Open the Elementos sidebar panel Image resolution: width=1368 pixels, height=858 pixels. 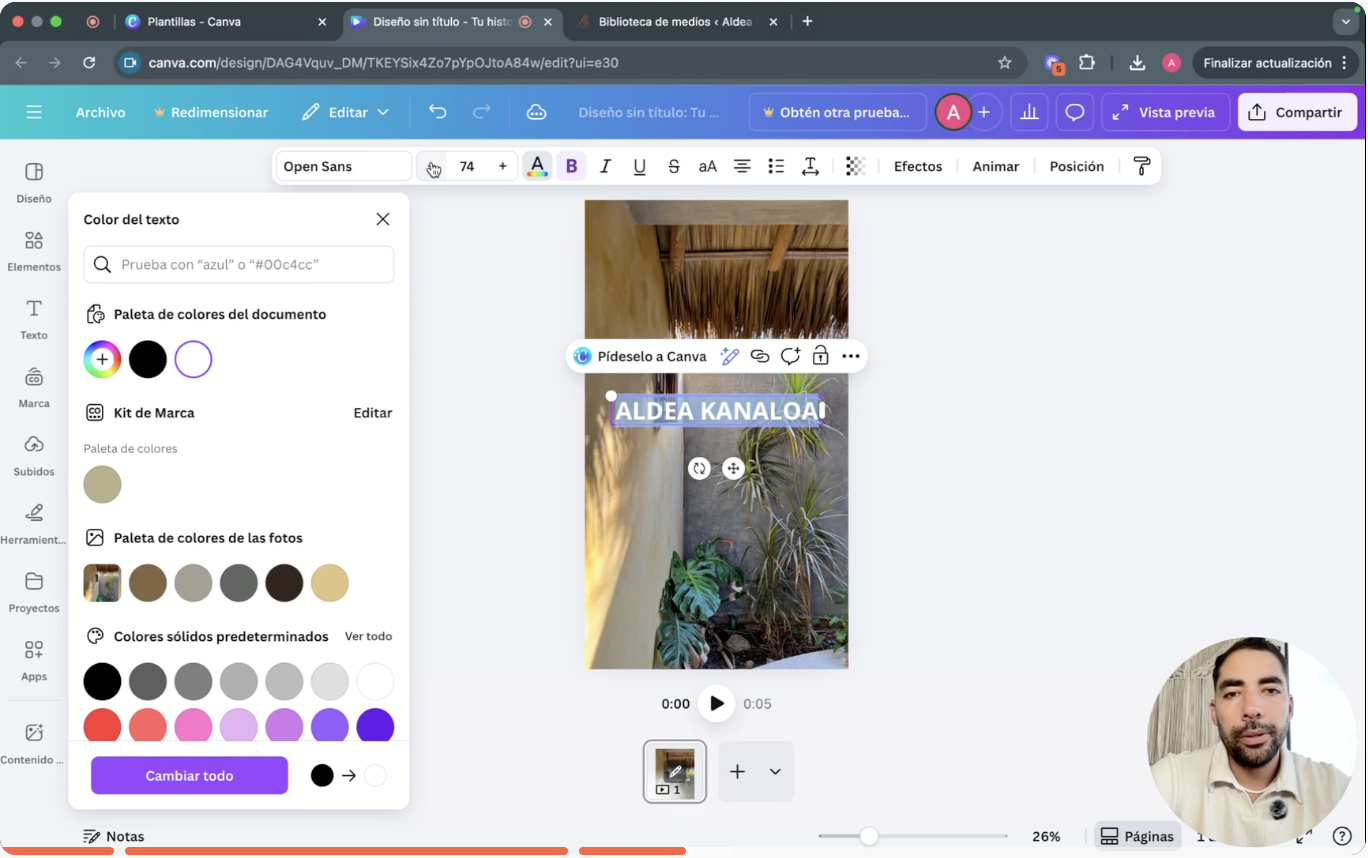34,251
